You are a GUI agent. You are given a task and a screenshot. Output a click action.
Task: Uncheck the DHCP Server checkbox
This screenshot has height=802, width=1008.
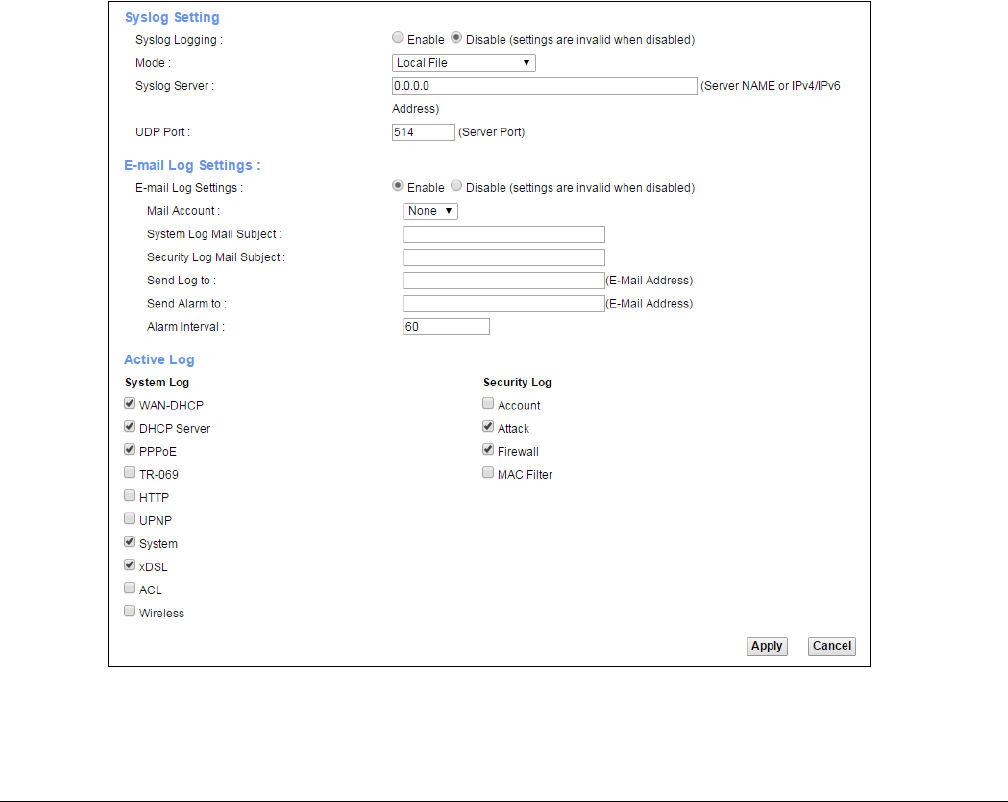[130, 427]
